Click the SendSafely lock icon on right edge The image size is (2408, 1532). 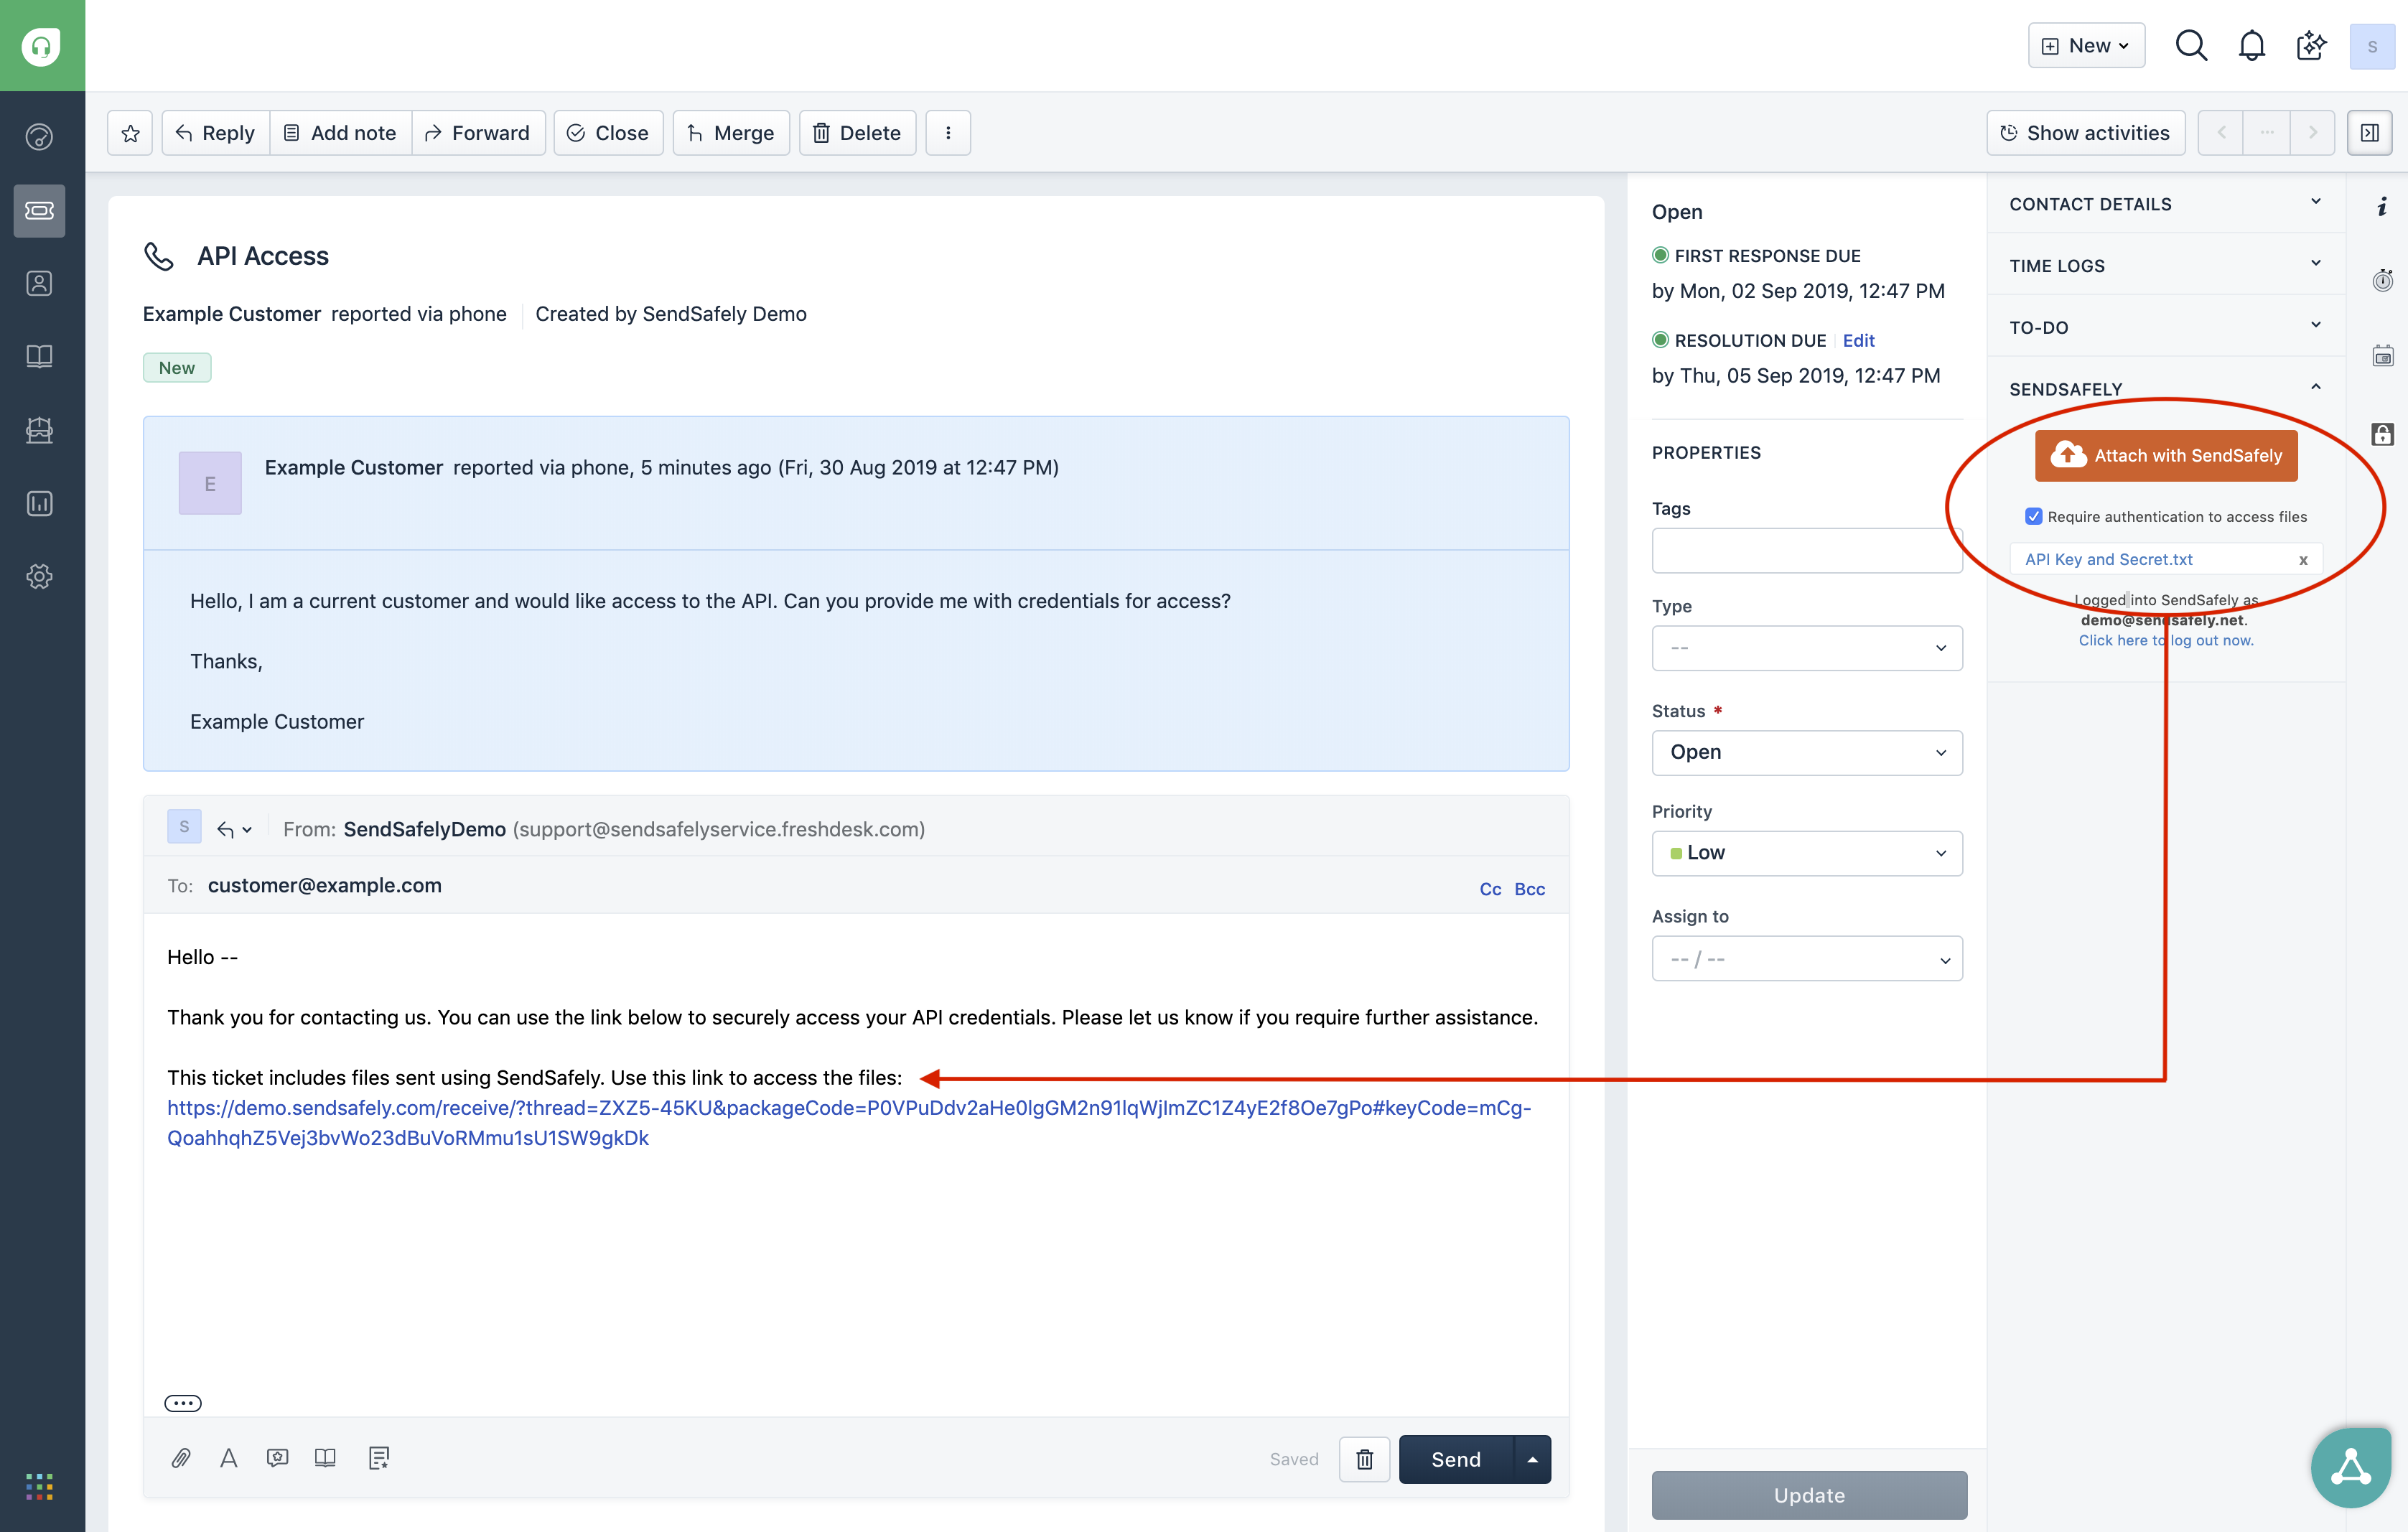pyautogui.click(x=2384, y=434)
